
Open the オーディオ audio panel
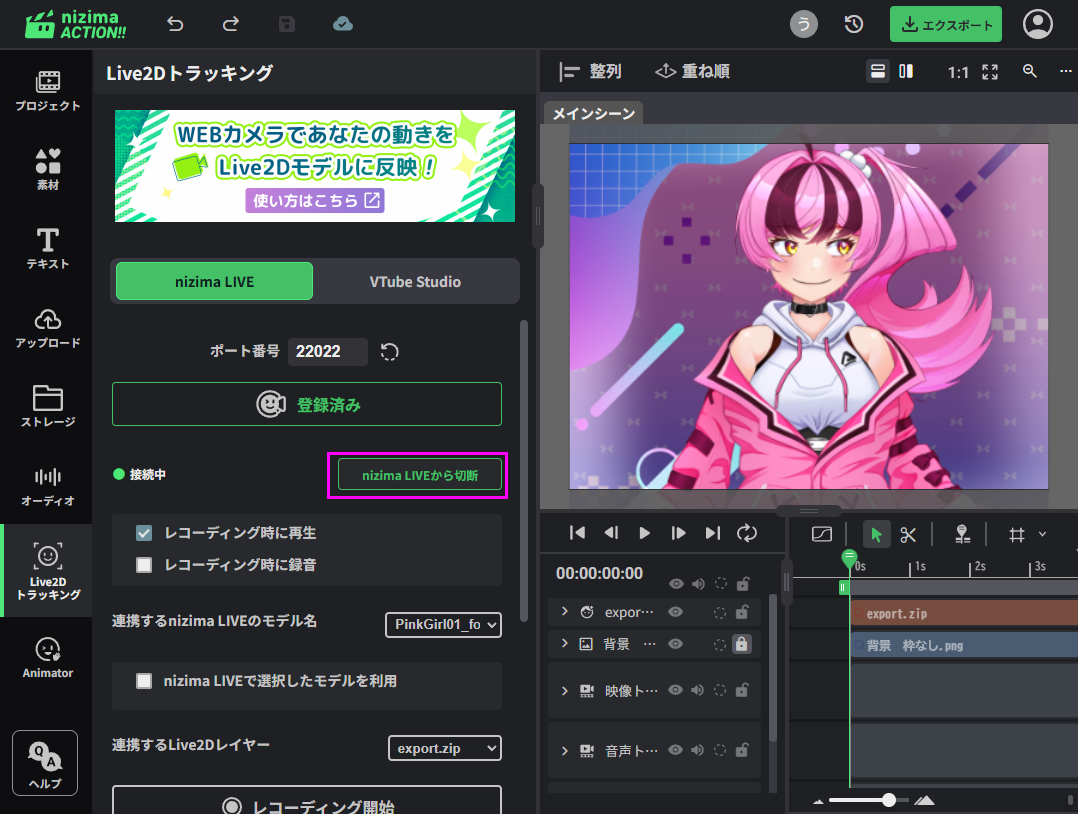coord(47,486)
